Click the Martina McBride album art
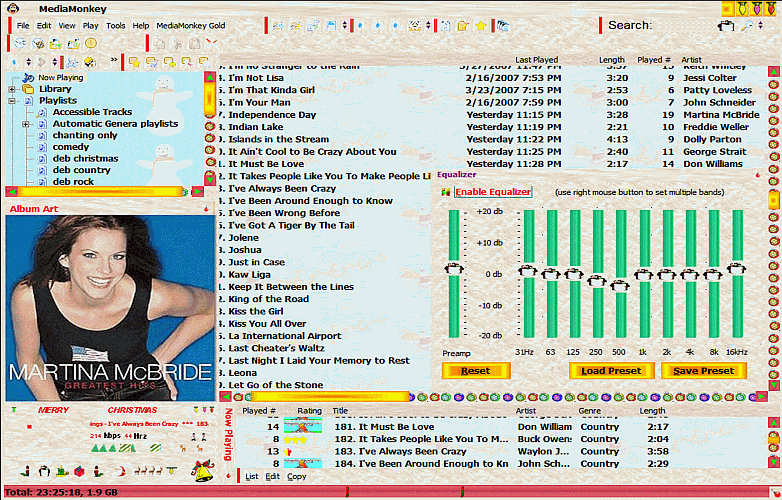This screenshot has height=500, width=782. click(110, 308)
